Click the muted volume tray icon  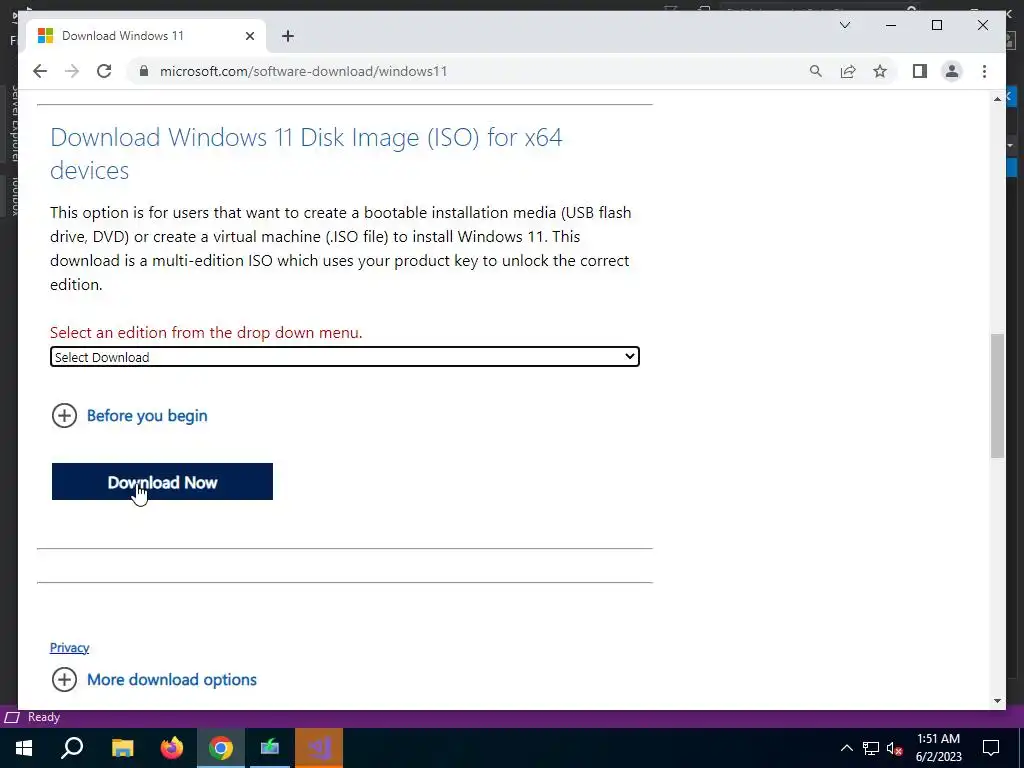point(895,748)
